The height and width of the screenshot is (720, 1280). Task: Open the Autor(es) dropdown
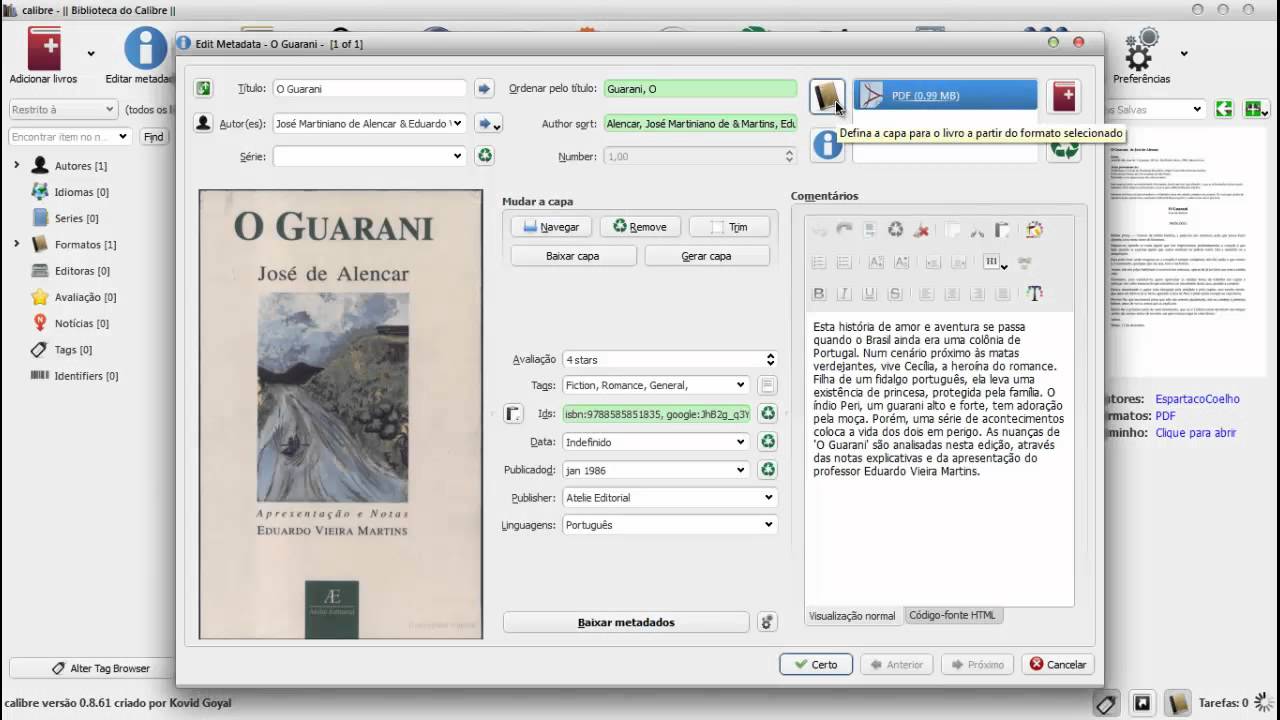click(x=459, y=124)
